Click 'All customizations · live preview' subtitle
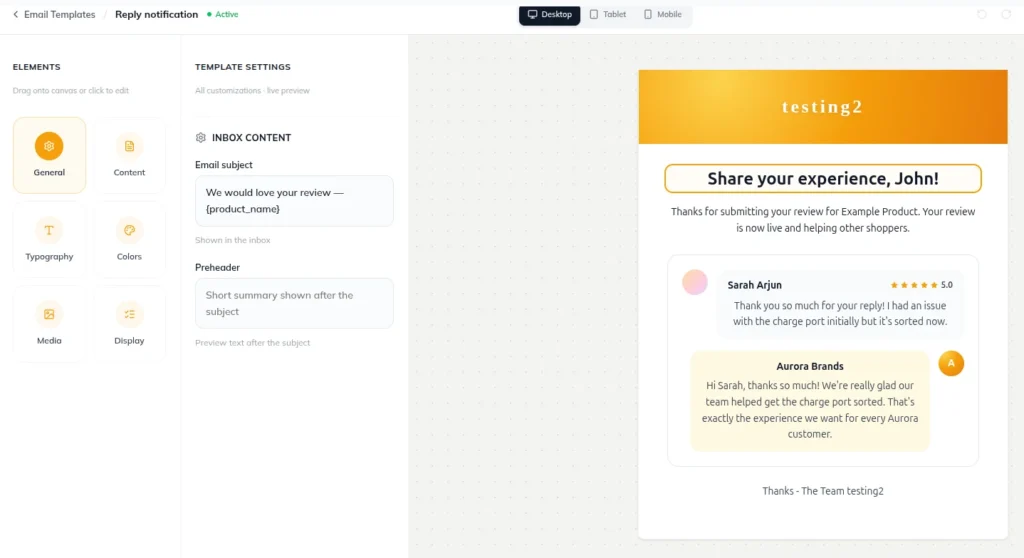The width and height of the screenshot is (1024, 558). tap(252, 90)
